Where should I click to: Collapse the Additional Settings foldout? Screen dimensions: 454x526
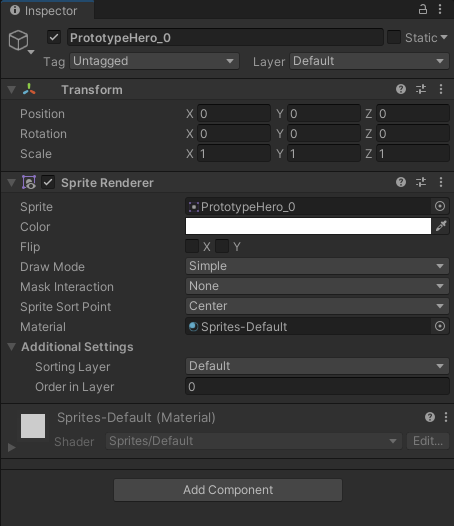pos(12,347)
